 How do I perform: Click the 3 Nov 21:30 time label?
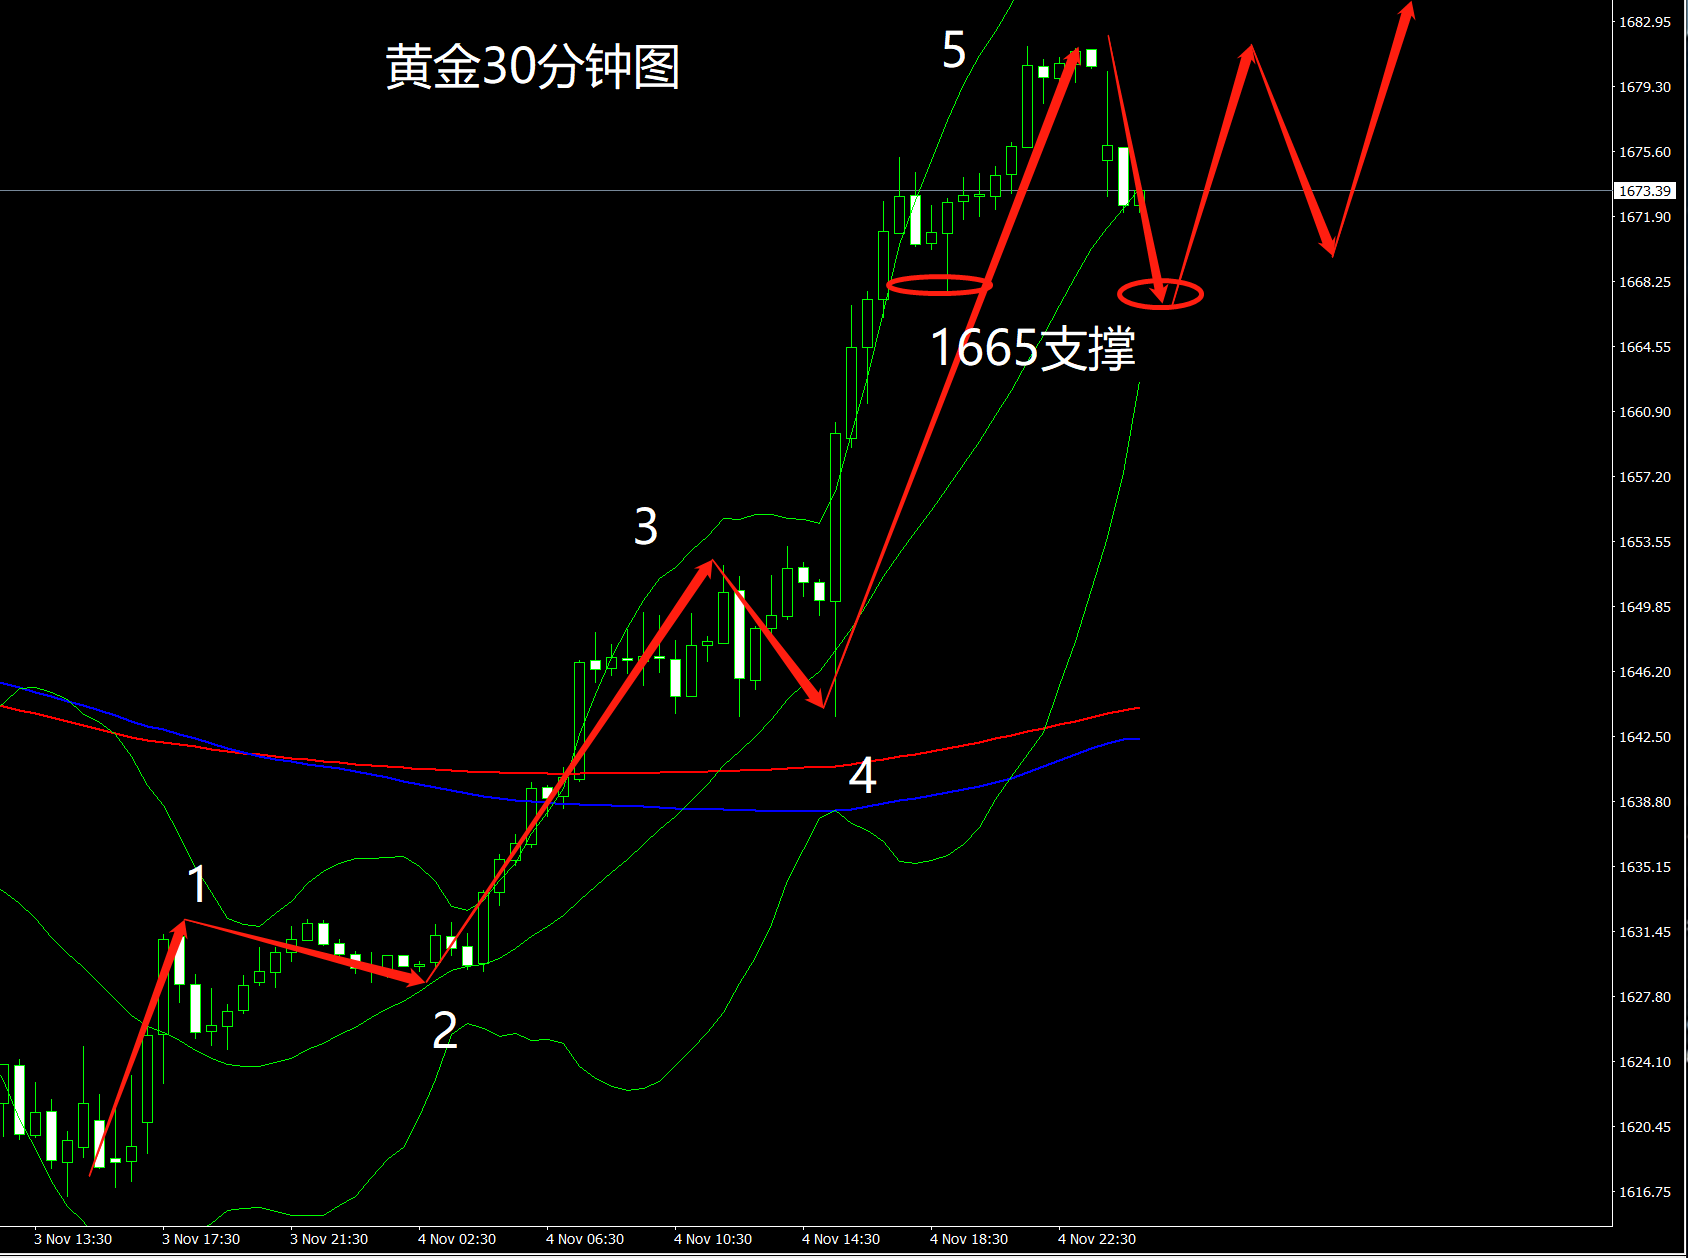click(329, 1239)
